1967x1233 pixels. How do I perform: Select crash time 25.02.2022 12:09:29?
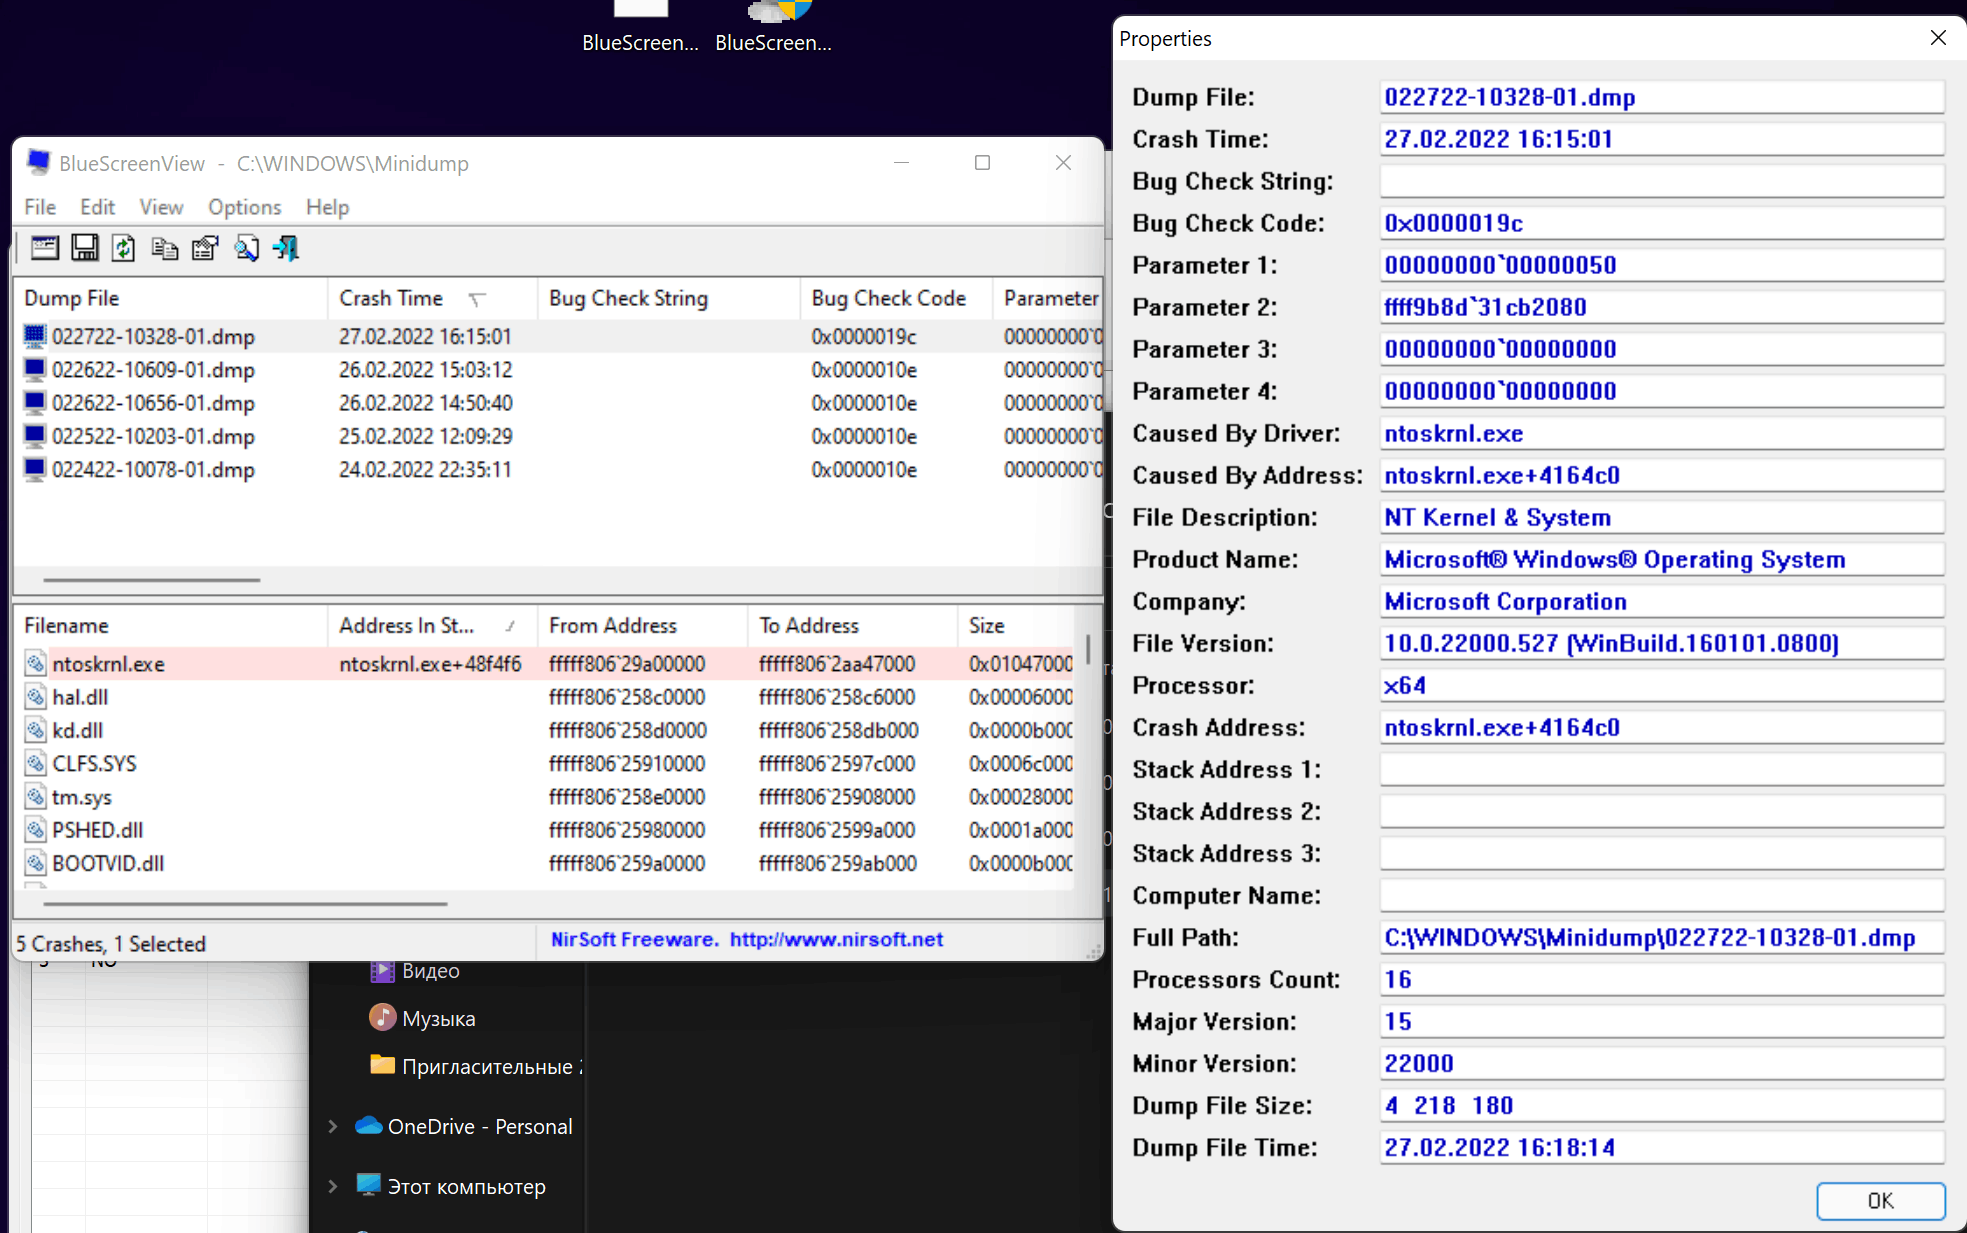click(x=425, y=436)
